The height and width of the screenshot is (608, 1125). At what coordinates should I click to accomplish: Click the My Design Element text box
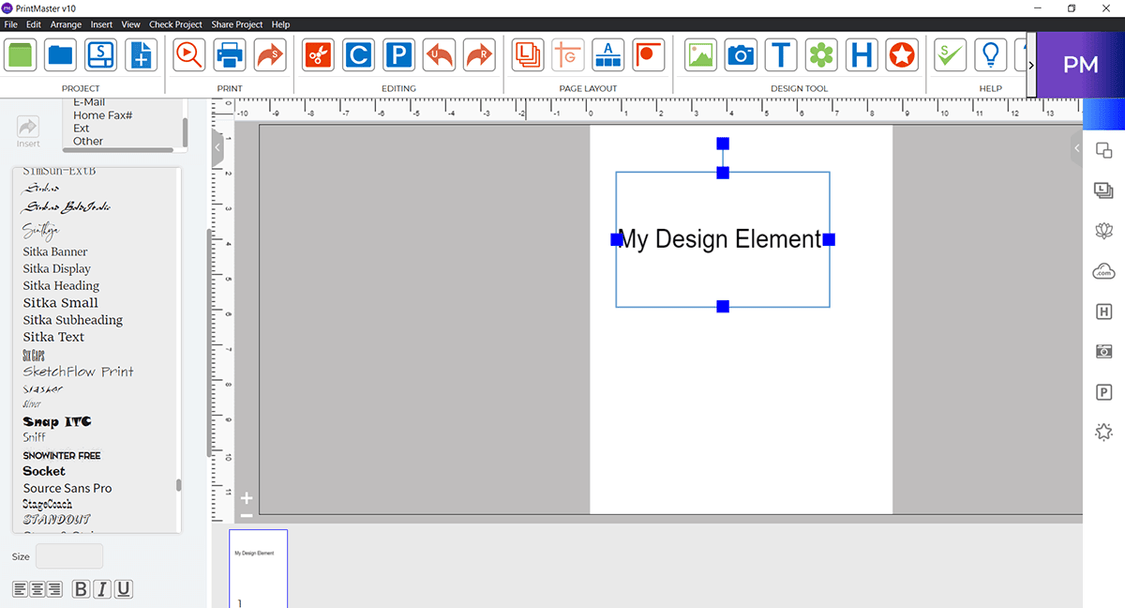click(x=722, y=239)
